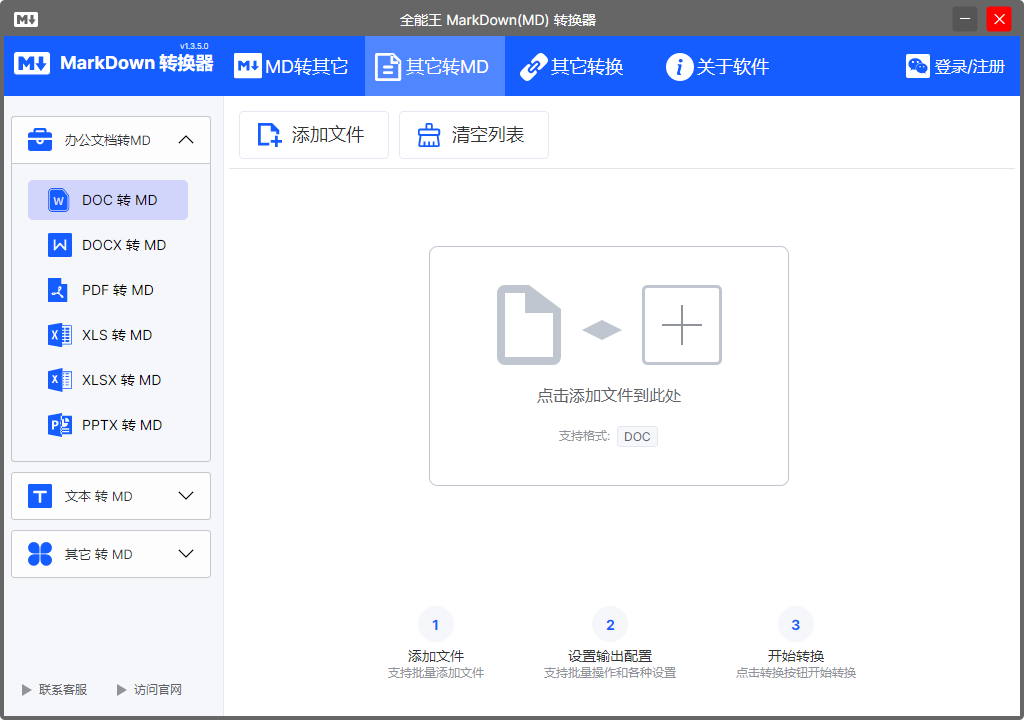Screen dimensions: 1024x720
Task: Click the title bar MD app icon
Action: [x=25, y=20]
